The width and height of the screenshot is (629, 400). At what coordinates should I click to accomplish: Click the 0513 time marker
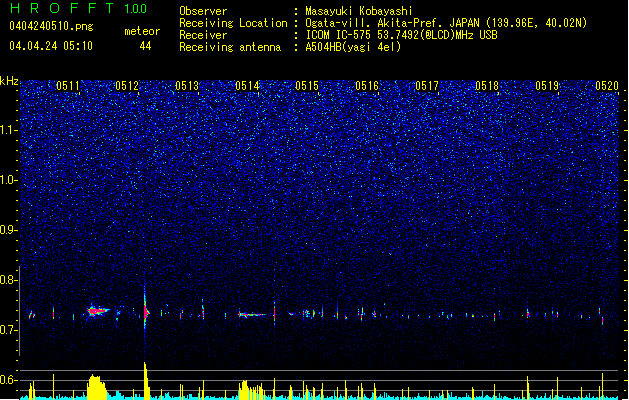tap(187, 86)
